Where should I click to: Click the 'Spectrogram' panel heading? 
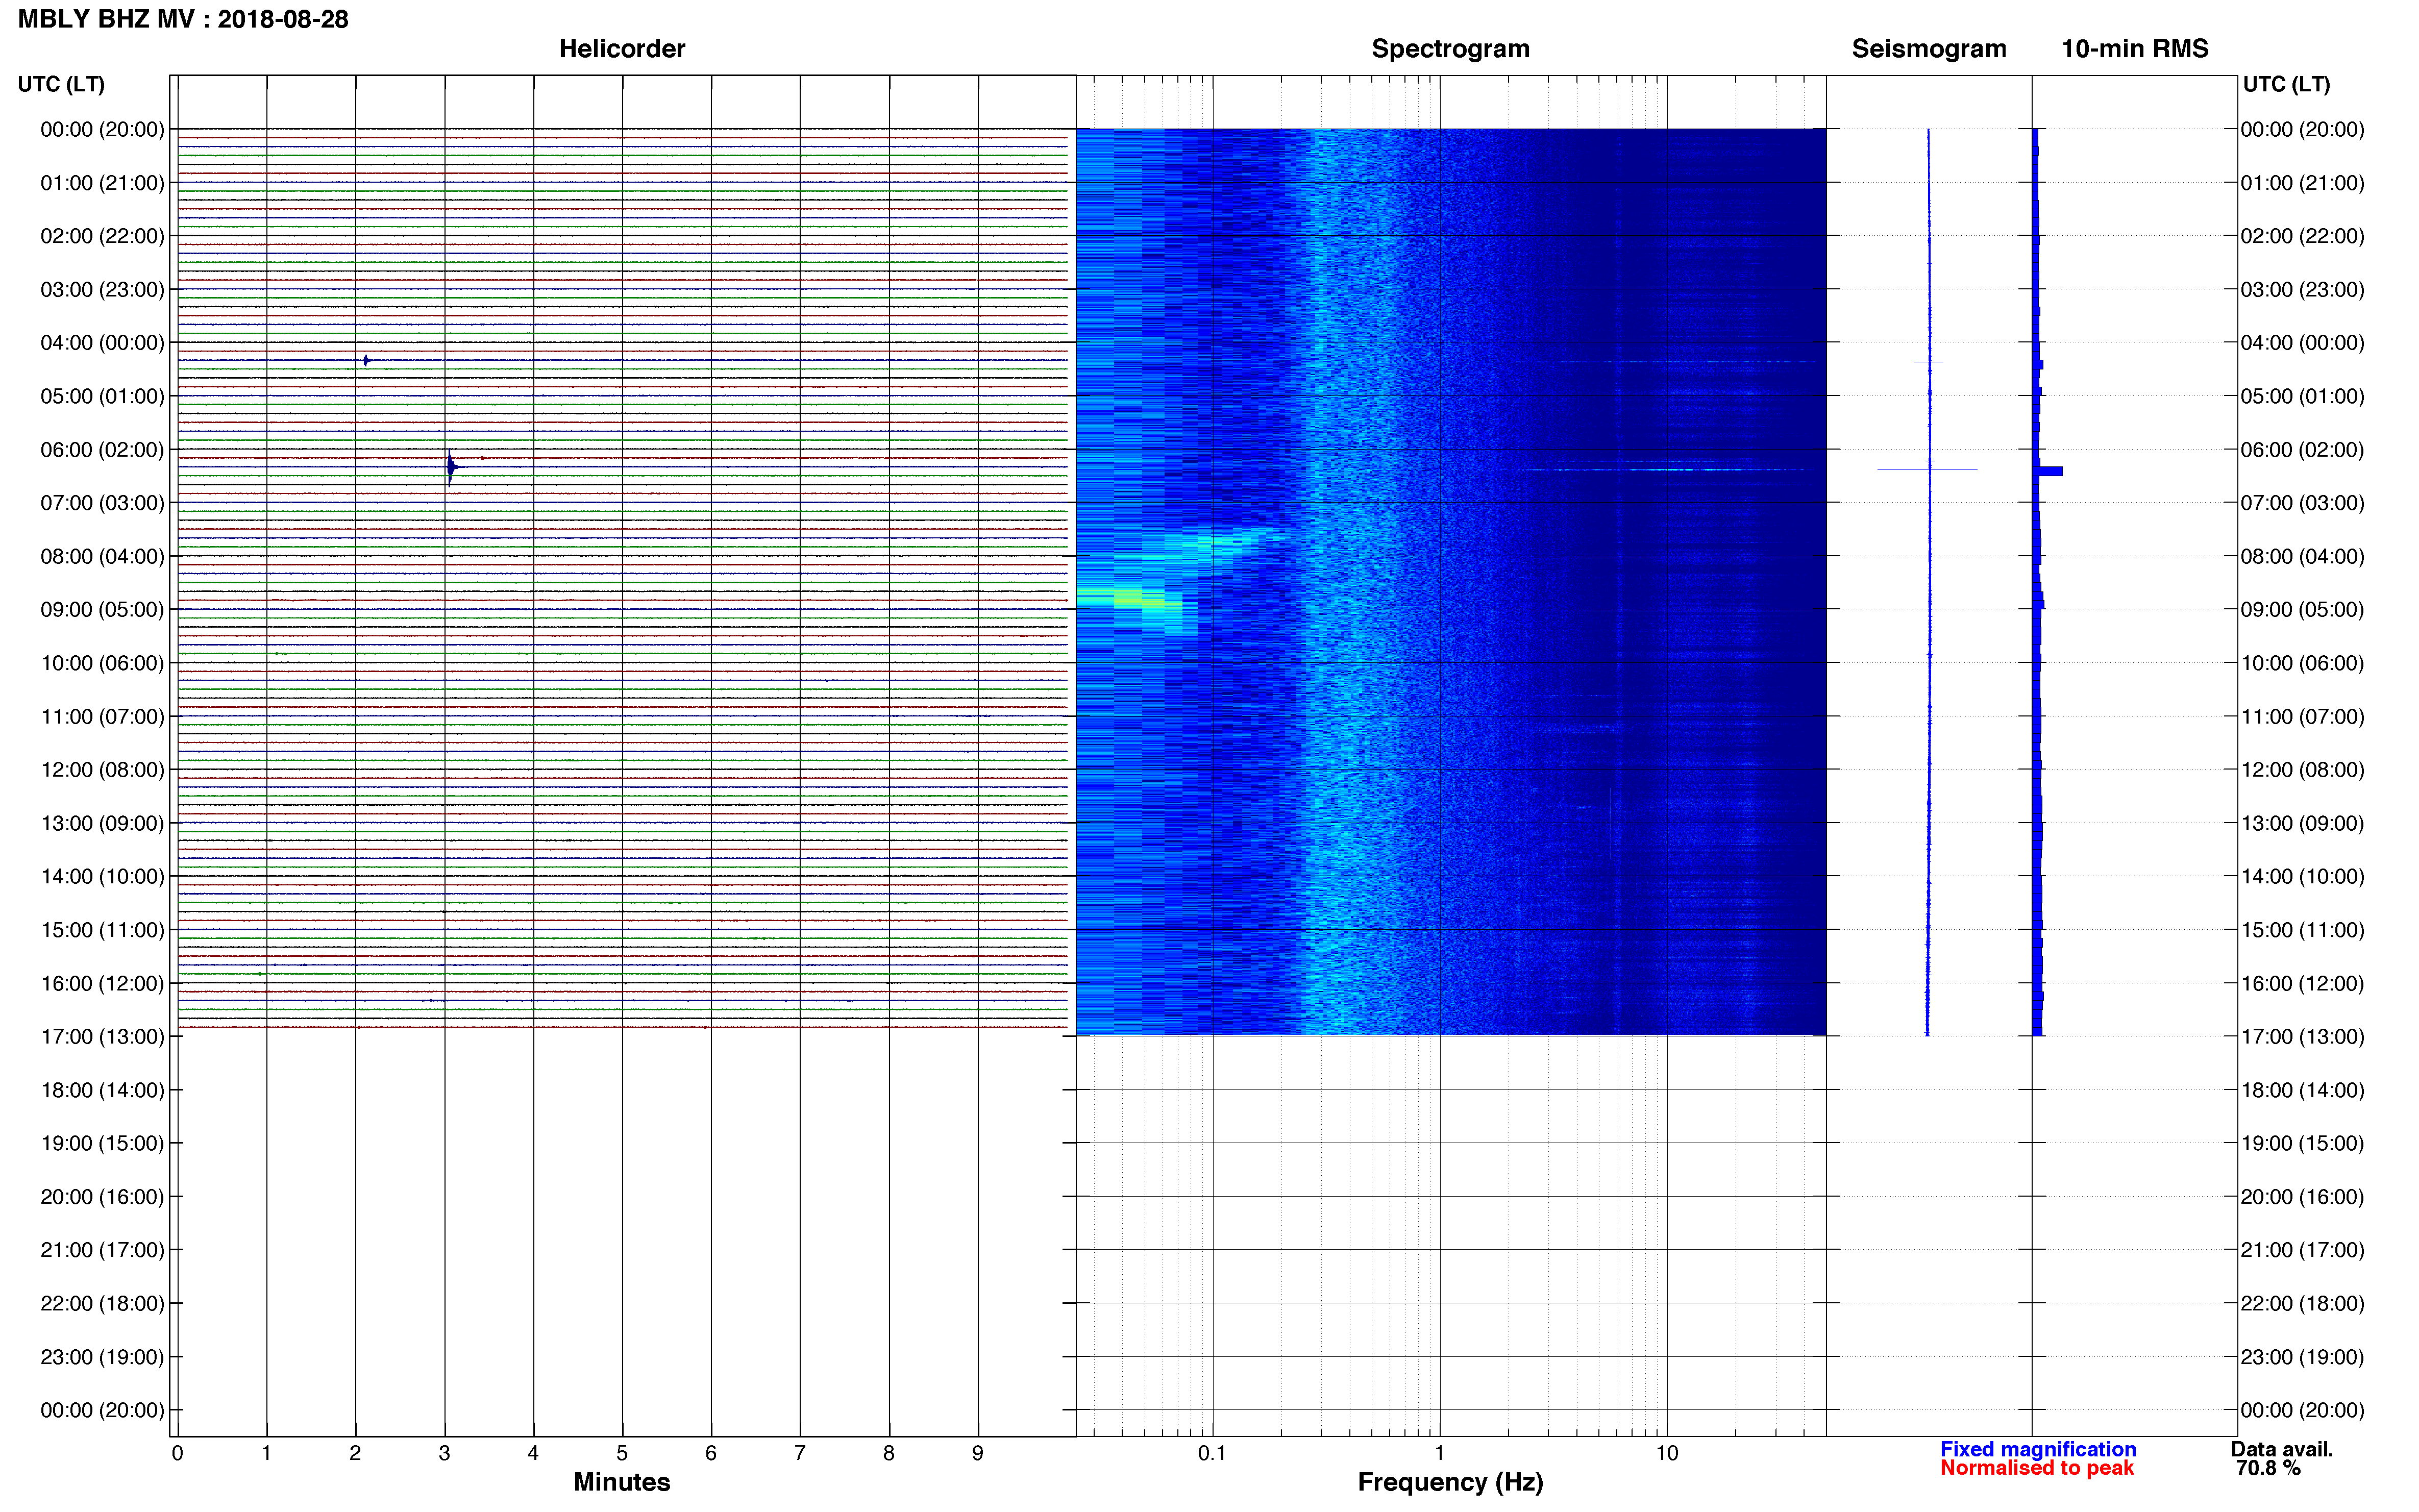1450,49
